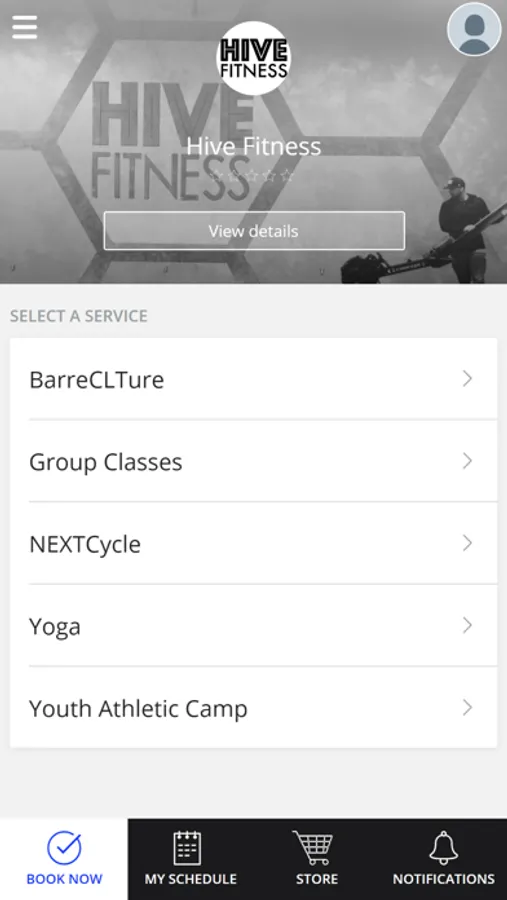
Task: Switch to the MY SCHEDULE tab label
Action: (191, 879)
